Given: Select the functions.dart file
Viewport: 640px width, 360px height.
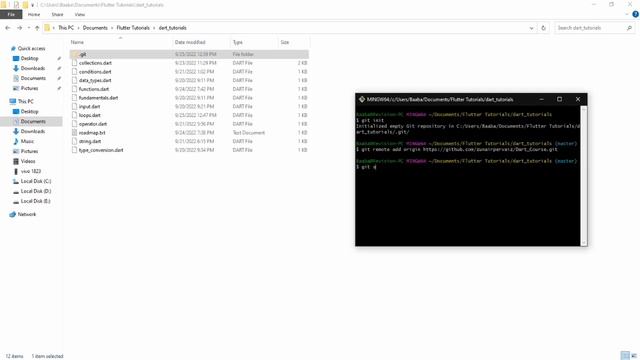Looking at the screenshot, I should pos(94,89).
